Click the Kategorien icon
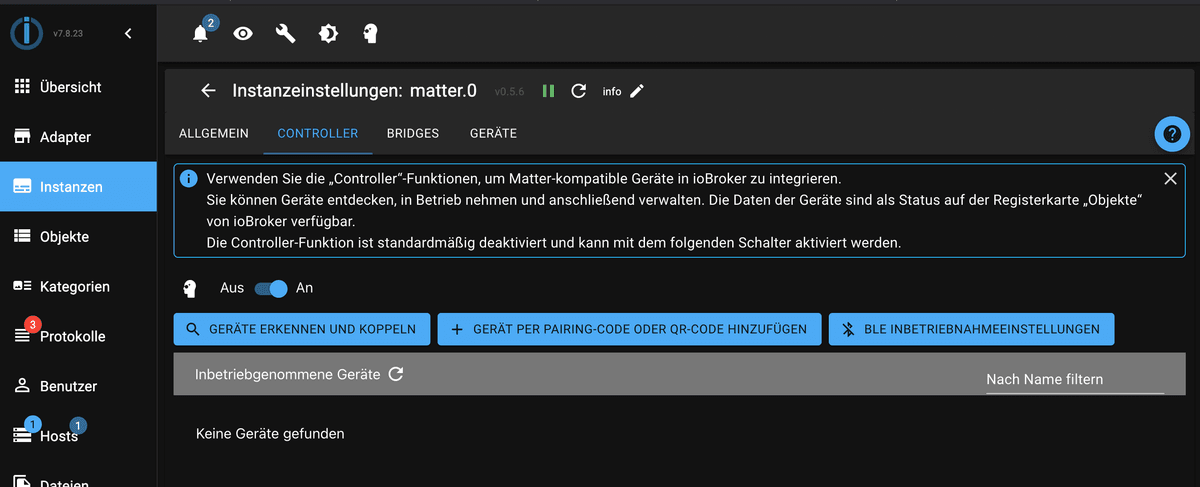Image resolution: width=1200 pixels, height=487 pixels. tap(22, 287)
